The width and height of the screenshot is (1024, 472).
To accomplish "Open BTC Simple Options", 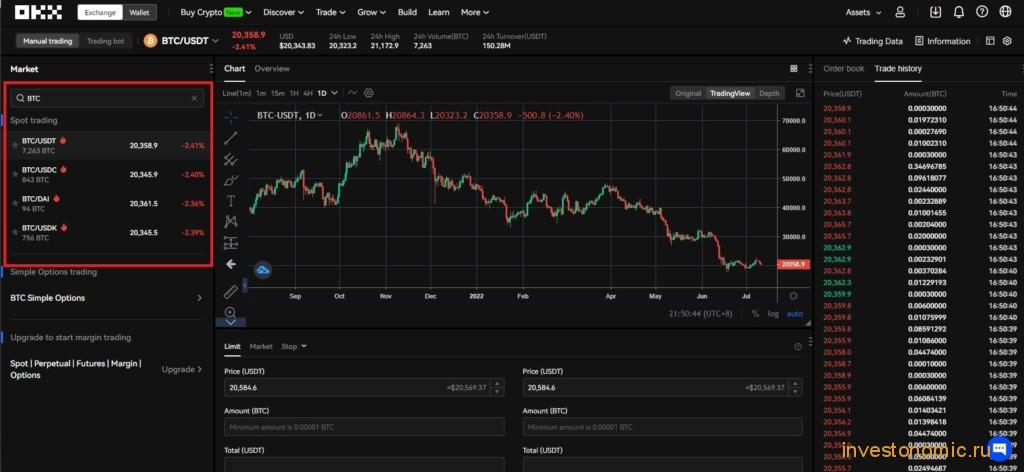I will [x=106, y=298].
